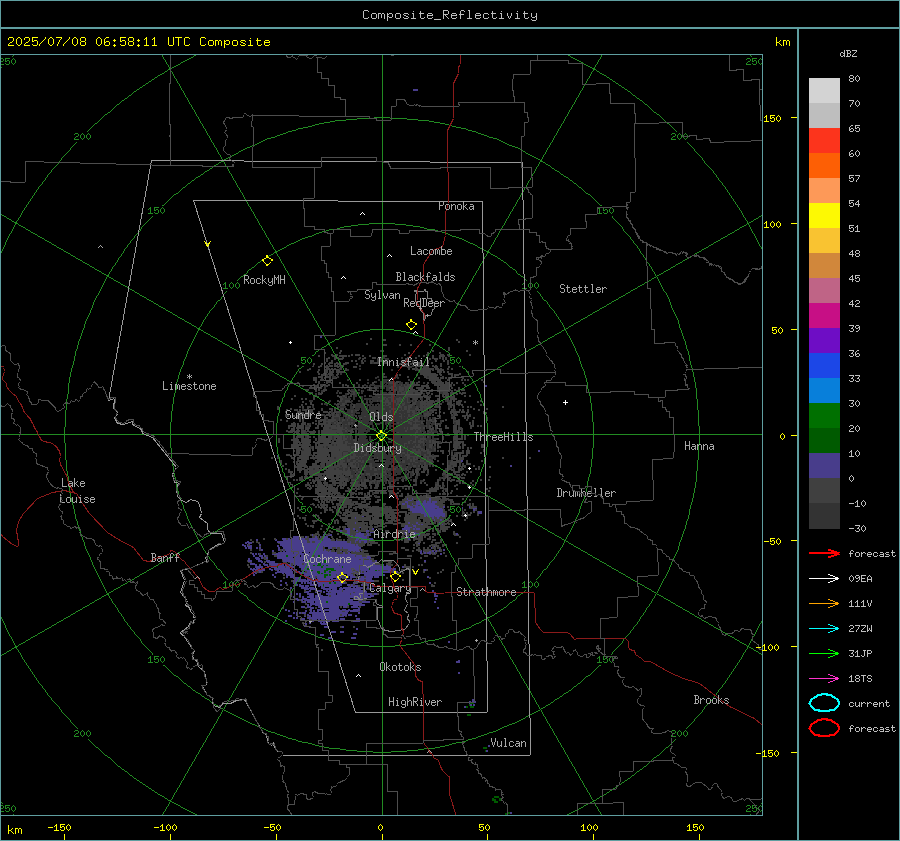Click the Stettler city label

pos(583,289)
